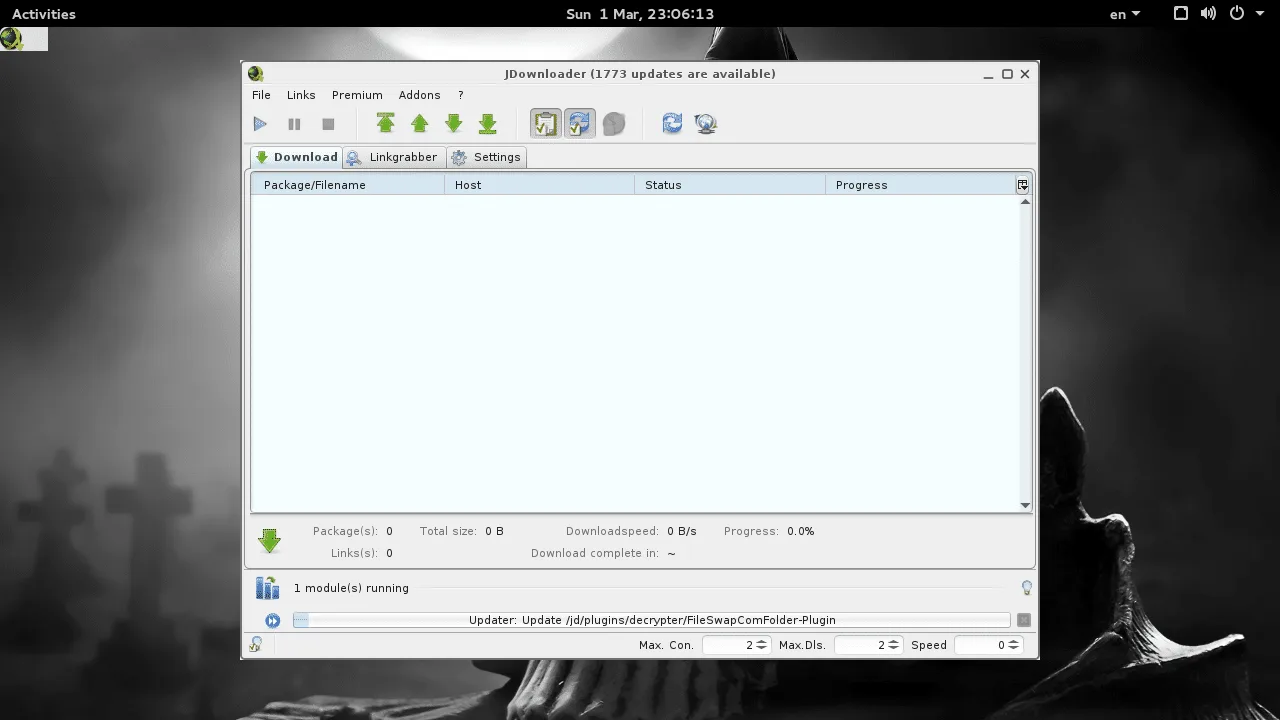Click the 'Downloadspeed:' label
This screenshot has height=720, width=1280.
[x=612, y=531]
